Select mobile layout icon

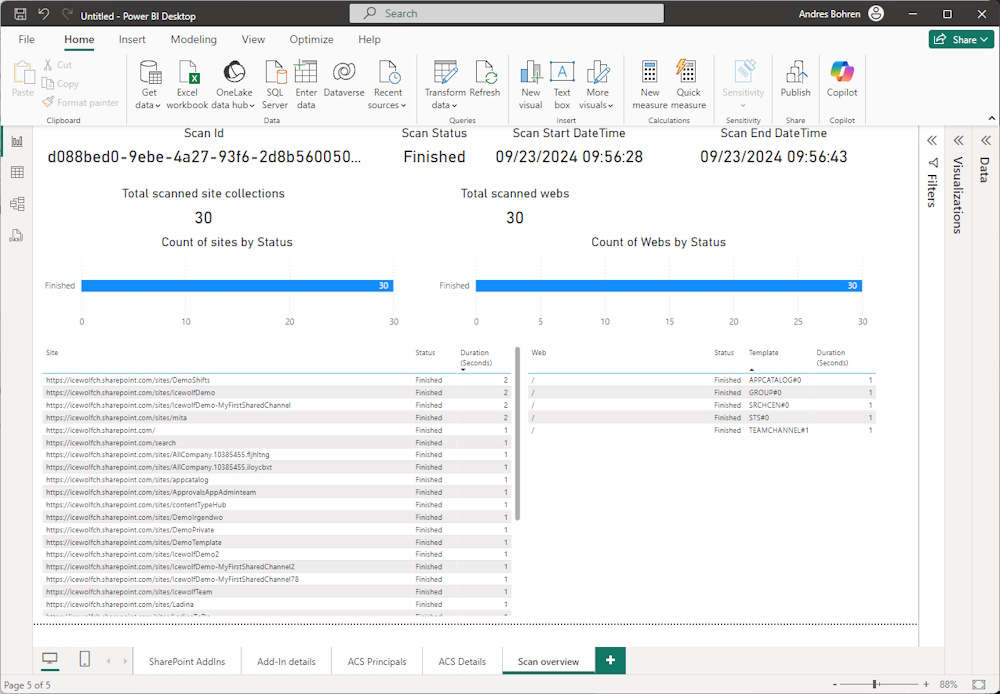(84, 660)
